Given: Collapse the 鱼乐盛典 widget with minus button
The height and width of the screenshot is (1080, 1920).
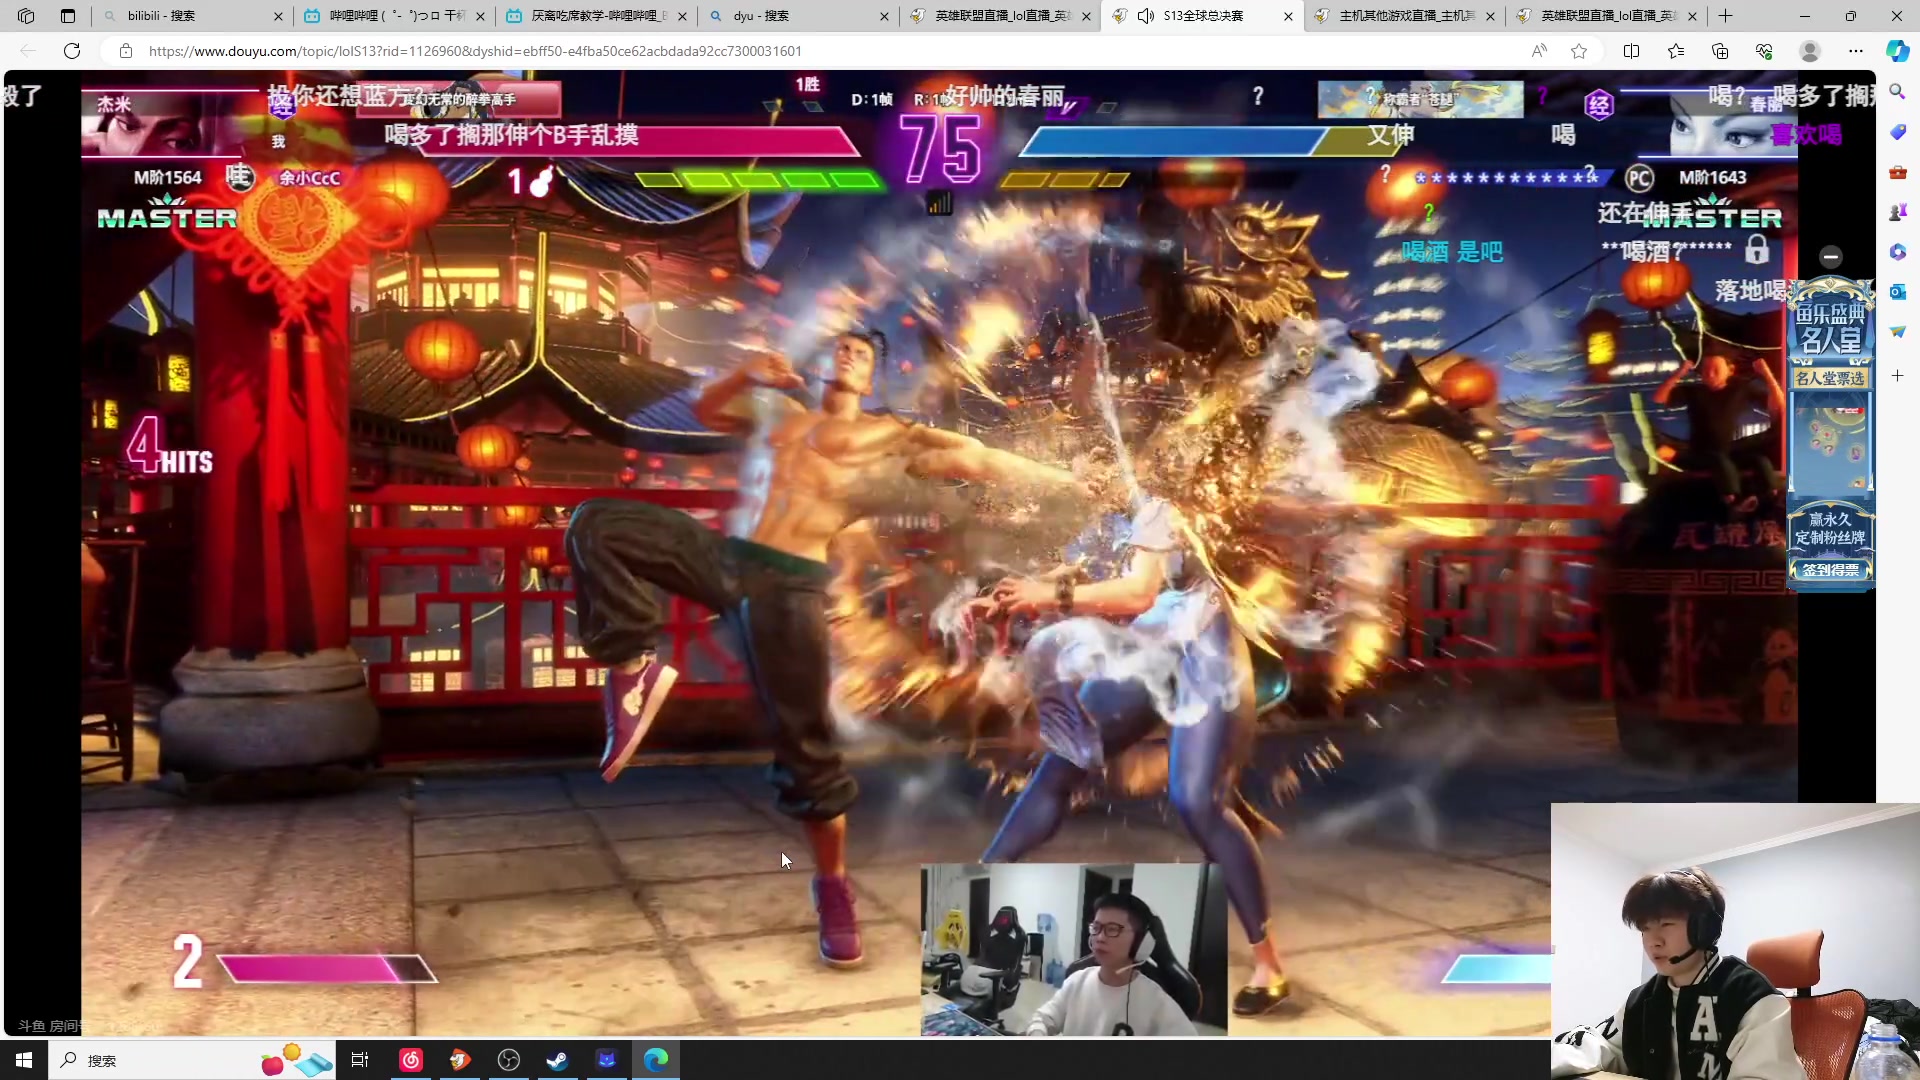Looking at the screenshot, I should click(x=1831, y=257).
